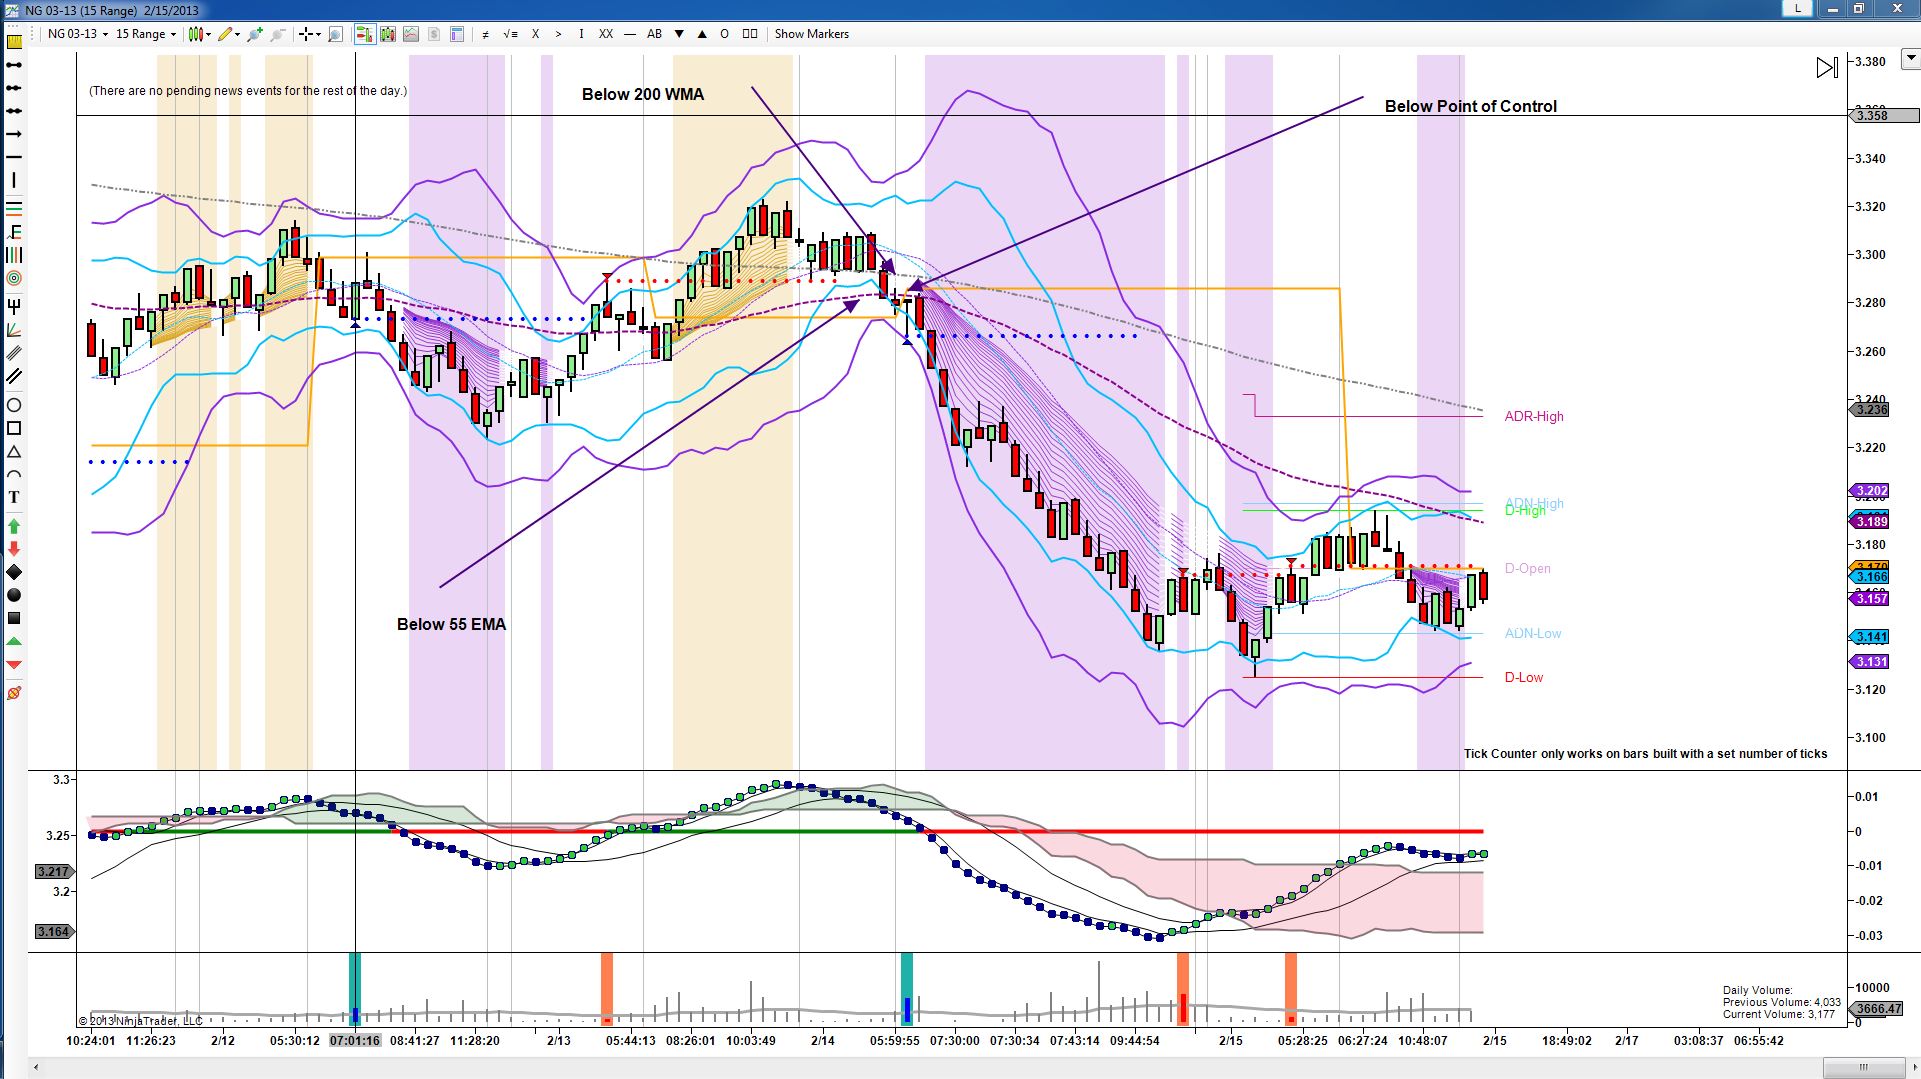
Task: Click the ADR-High level label
Action: (x=1534, y=416)
